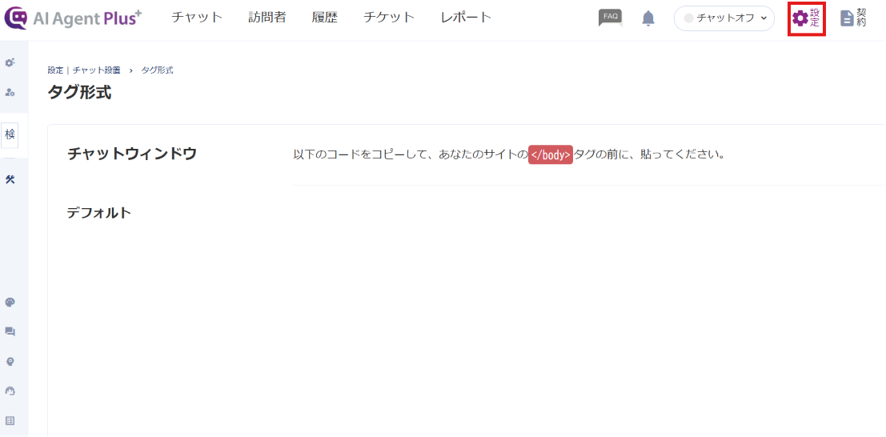Open the チケット menu
The height and width of the screenshot is (437, 886).
(389, 18)
